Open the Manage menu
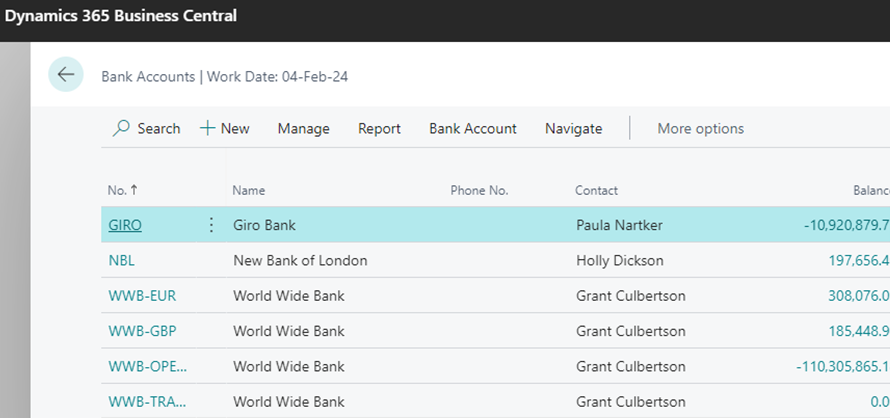This screenshot has height=418, width=891. (x=303, y=129)
